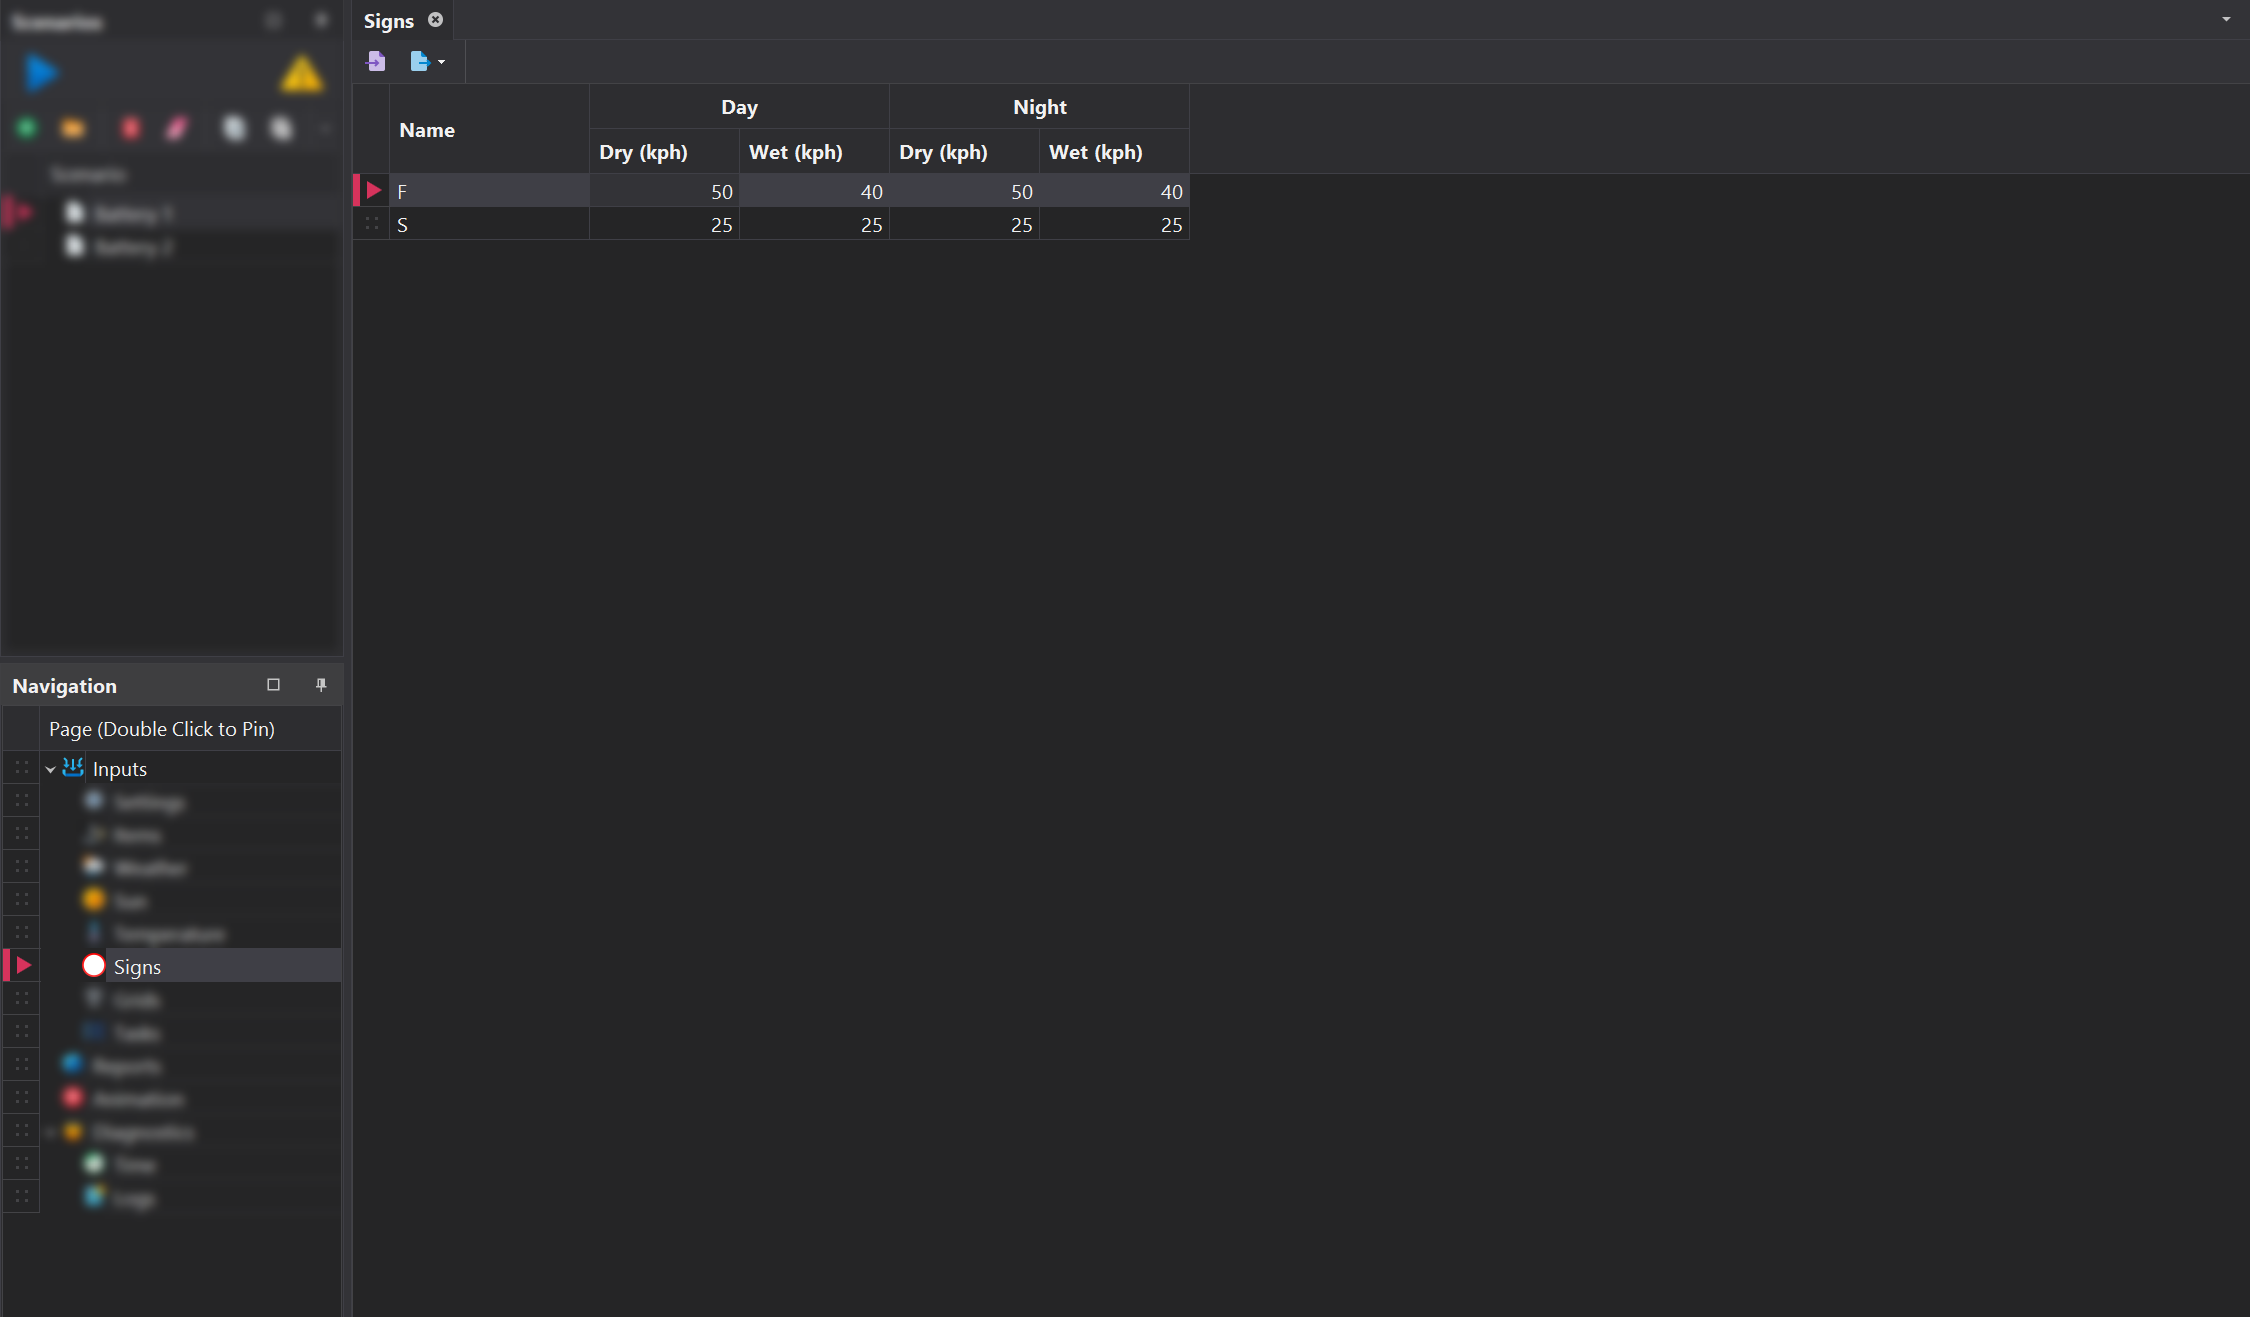Toggle the pin on the Navigation panel
2250x1317 pixels.
[321, 684]
